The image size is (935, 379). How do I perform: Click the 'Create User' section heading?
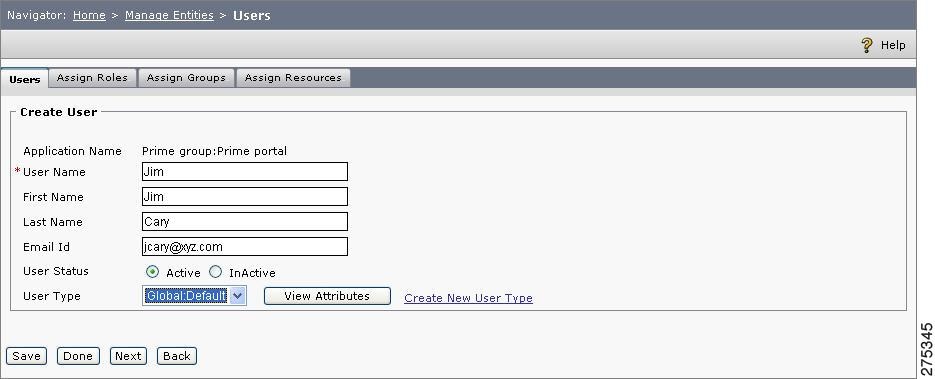[x=58, y=112]
